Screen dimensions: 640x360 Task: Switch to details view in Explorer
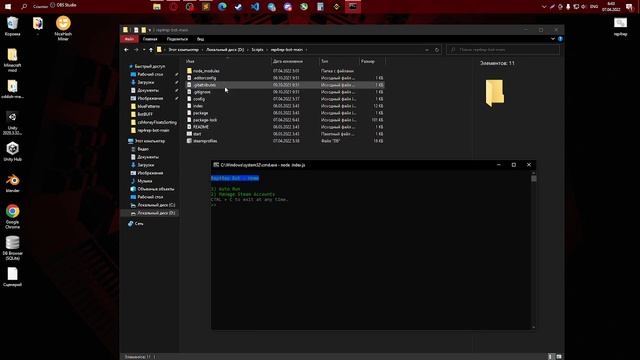(551, 356)
